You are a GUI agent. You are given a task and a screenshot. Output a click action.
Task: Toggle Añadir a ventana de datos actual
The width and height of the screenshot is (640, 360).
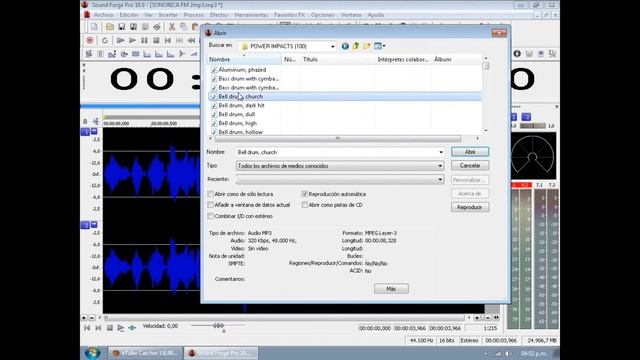tap(211, 205)
